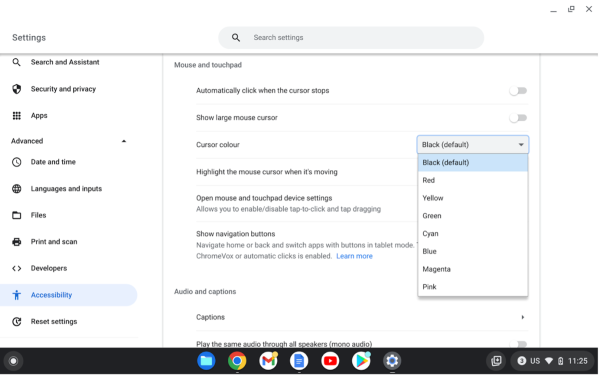
Task: Open Search and Assistant settings
Action: pyautogui.click(x=65, y=62)
